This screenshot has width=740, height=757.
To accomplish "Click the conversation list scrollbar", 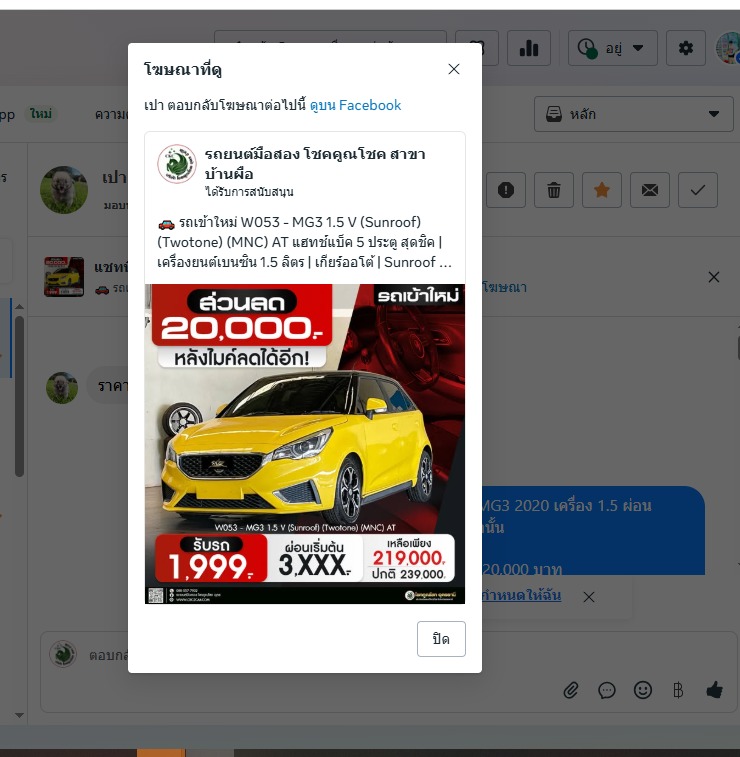I will [x=19, y=396].
